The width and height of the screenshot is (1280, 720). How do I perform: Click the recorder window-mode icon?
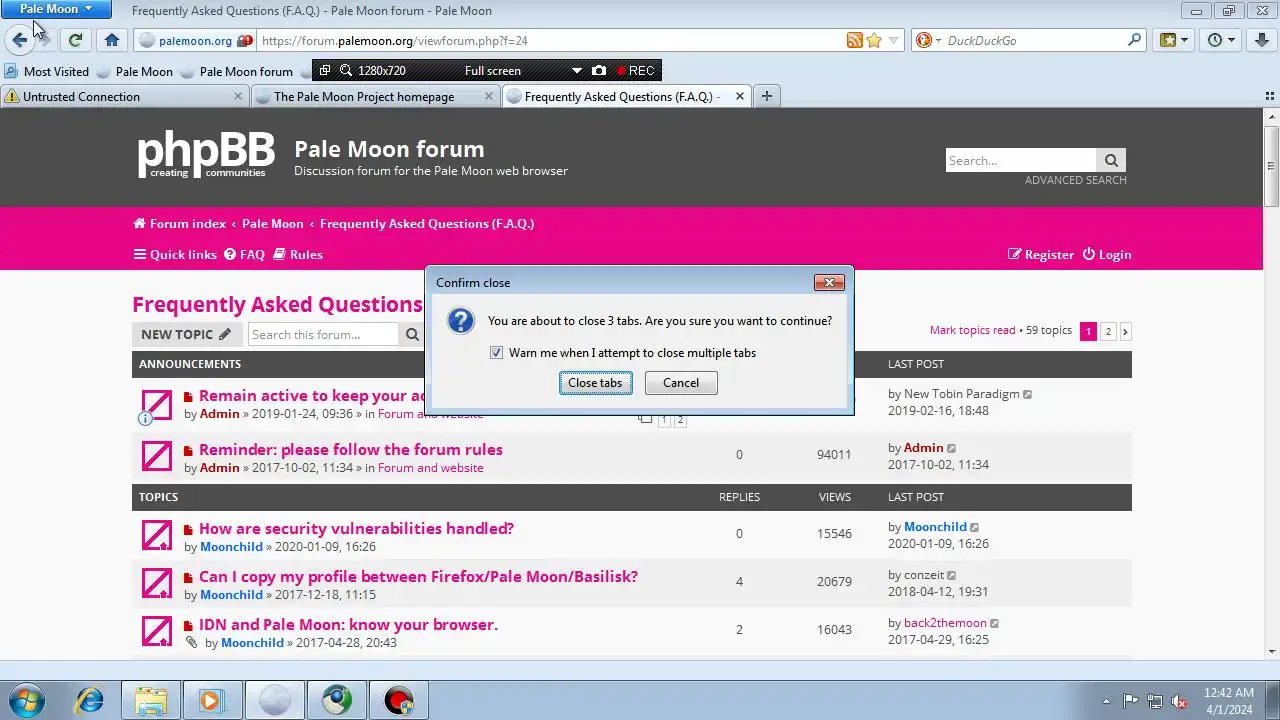click(x=325, y=71)
